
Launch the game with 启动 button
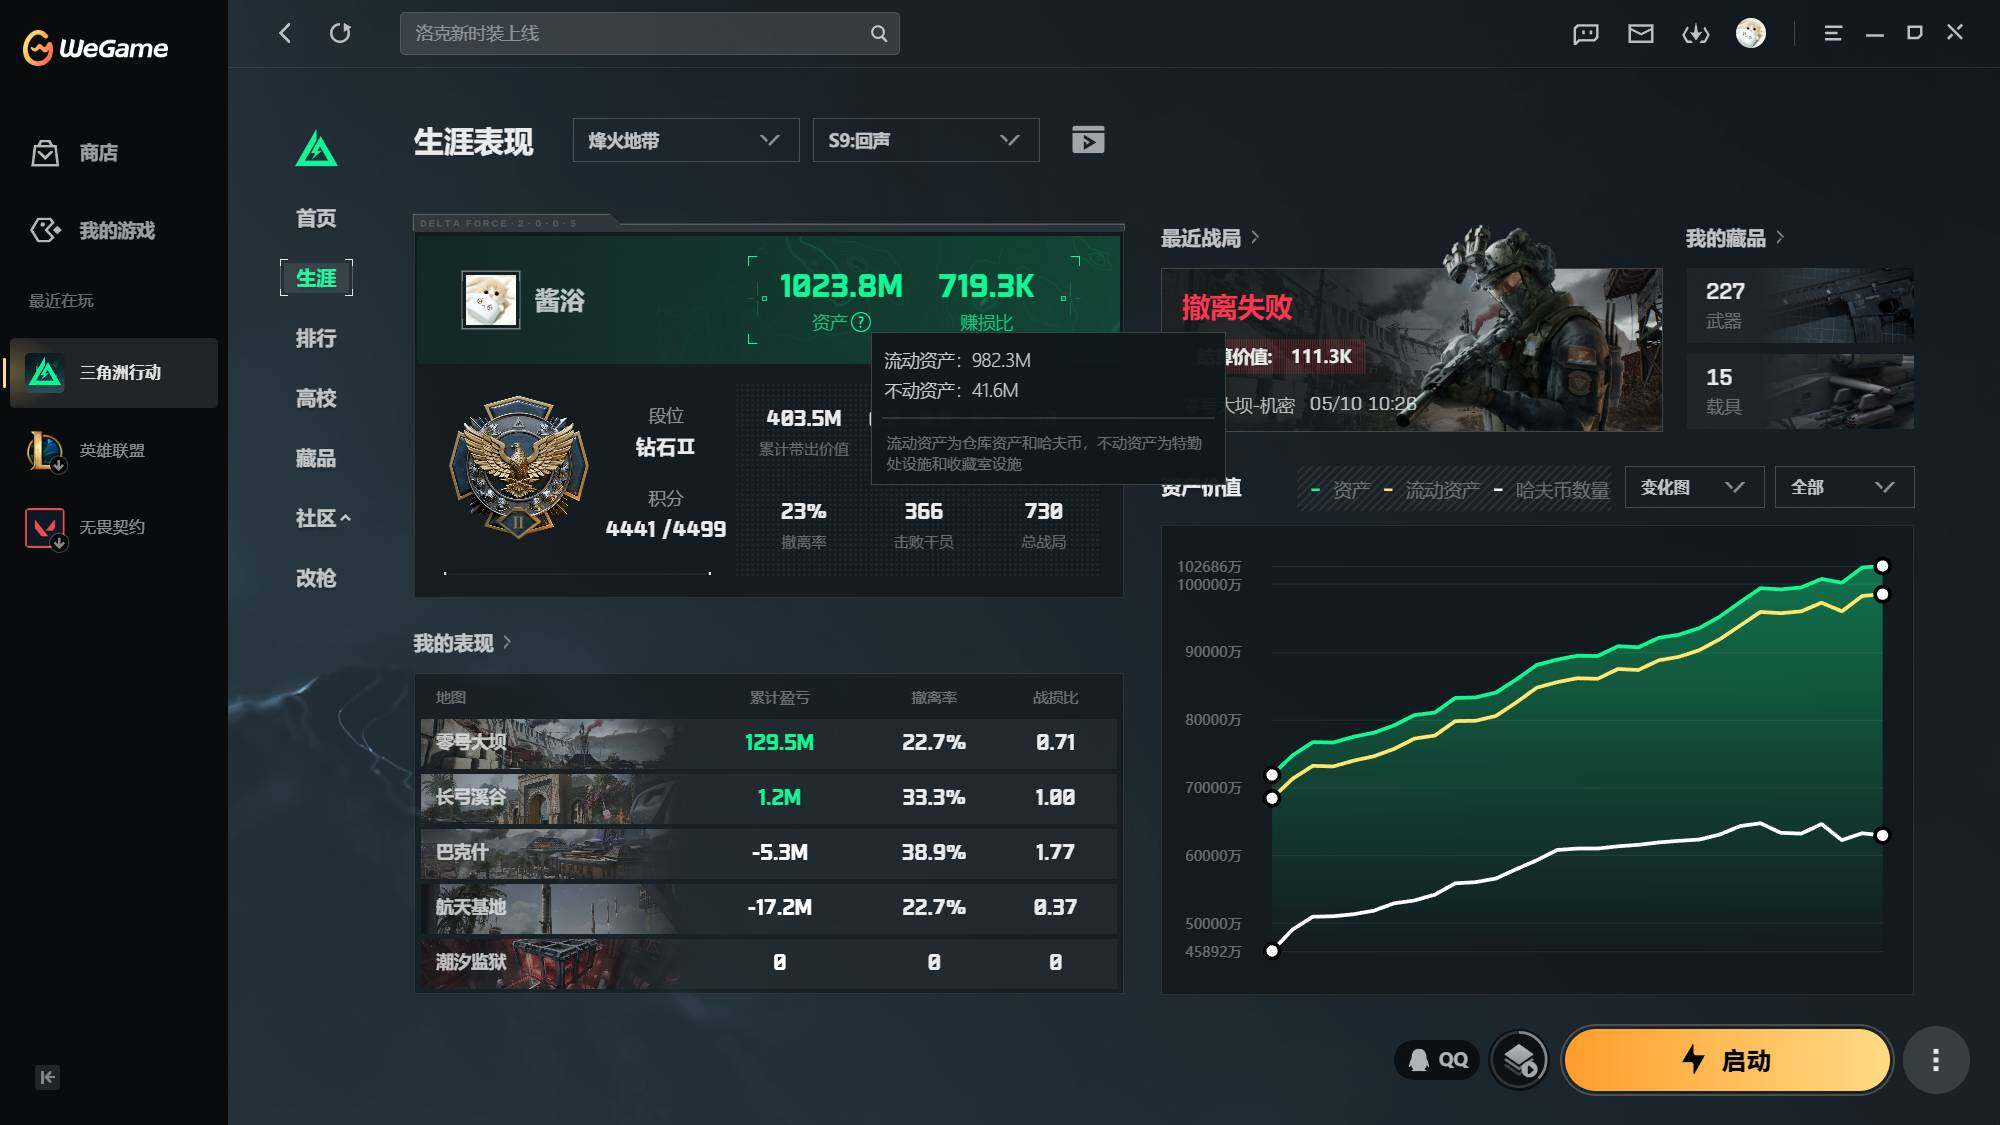pos(1727,1060)
